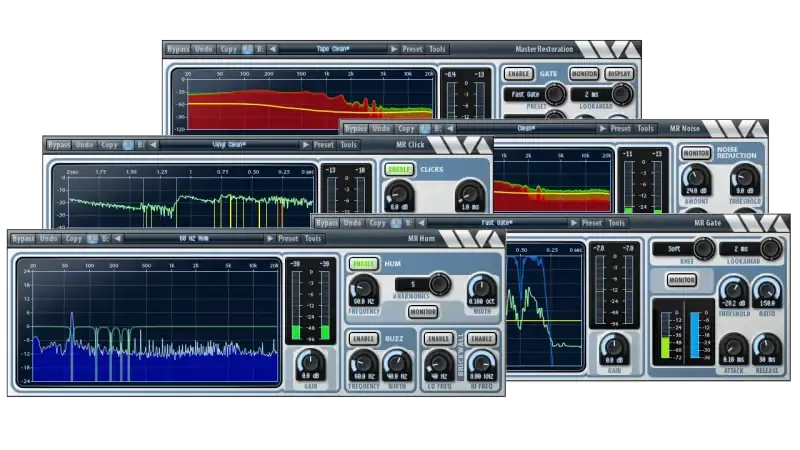Screen dimensions: 800x450
Task: Enable the LO FREQ brickwall filter
Action: click(438, 339)
